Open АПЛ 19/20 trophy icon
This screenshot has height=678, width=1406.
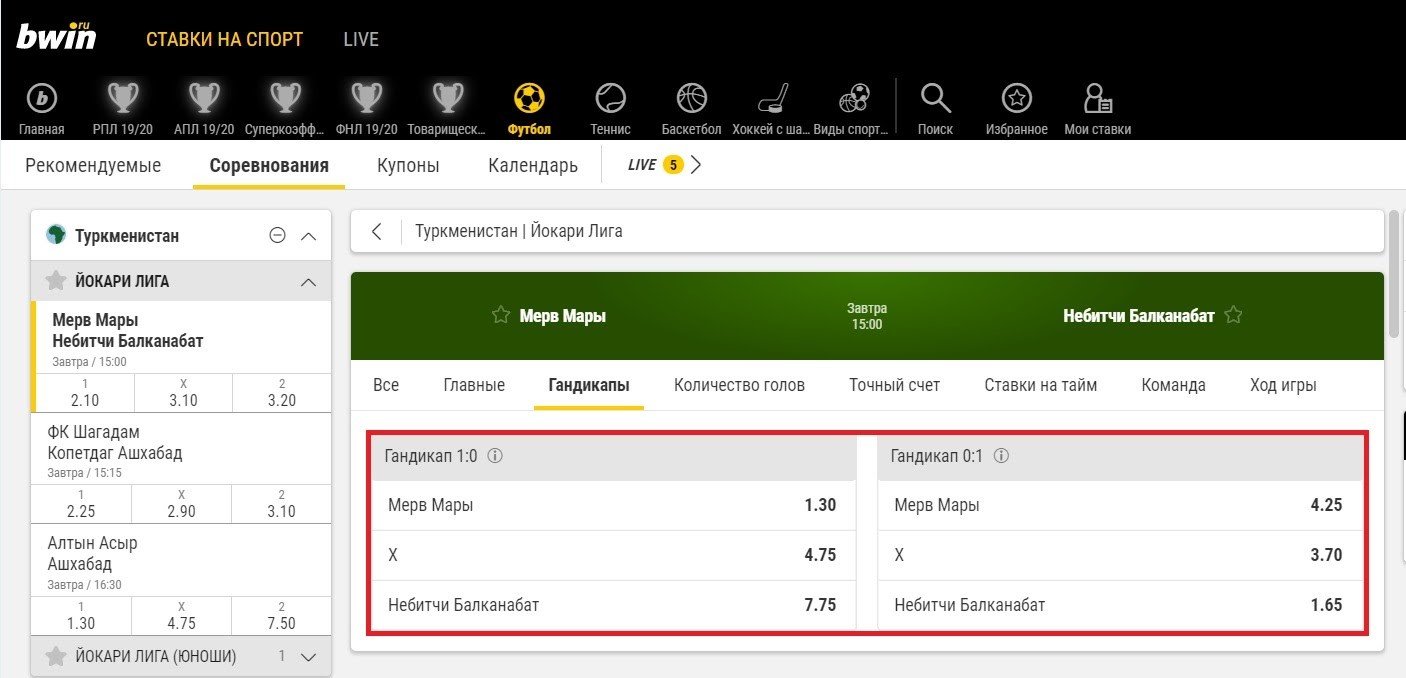(x=205, y=98)
